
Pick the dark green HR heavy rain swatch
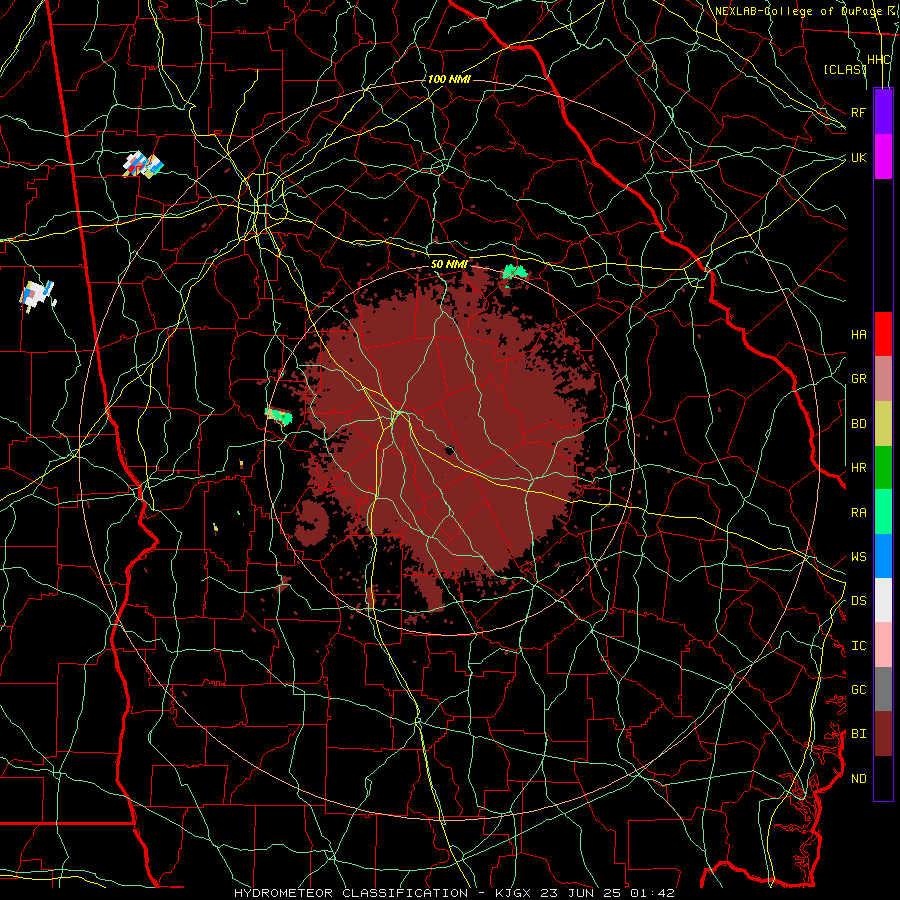[883, 468]
